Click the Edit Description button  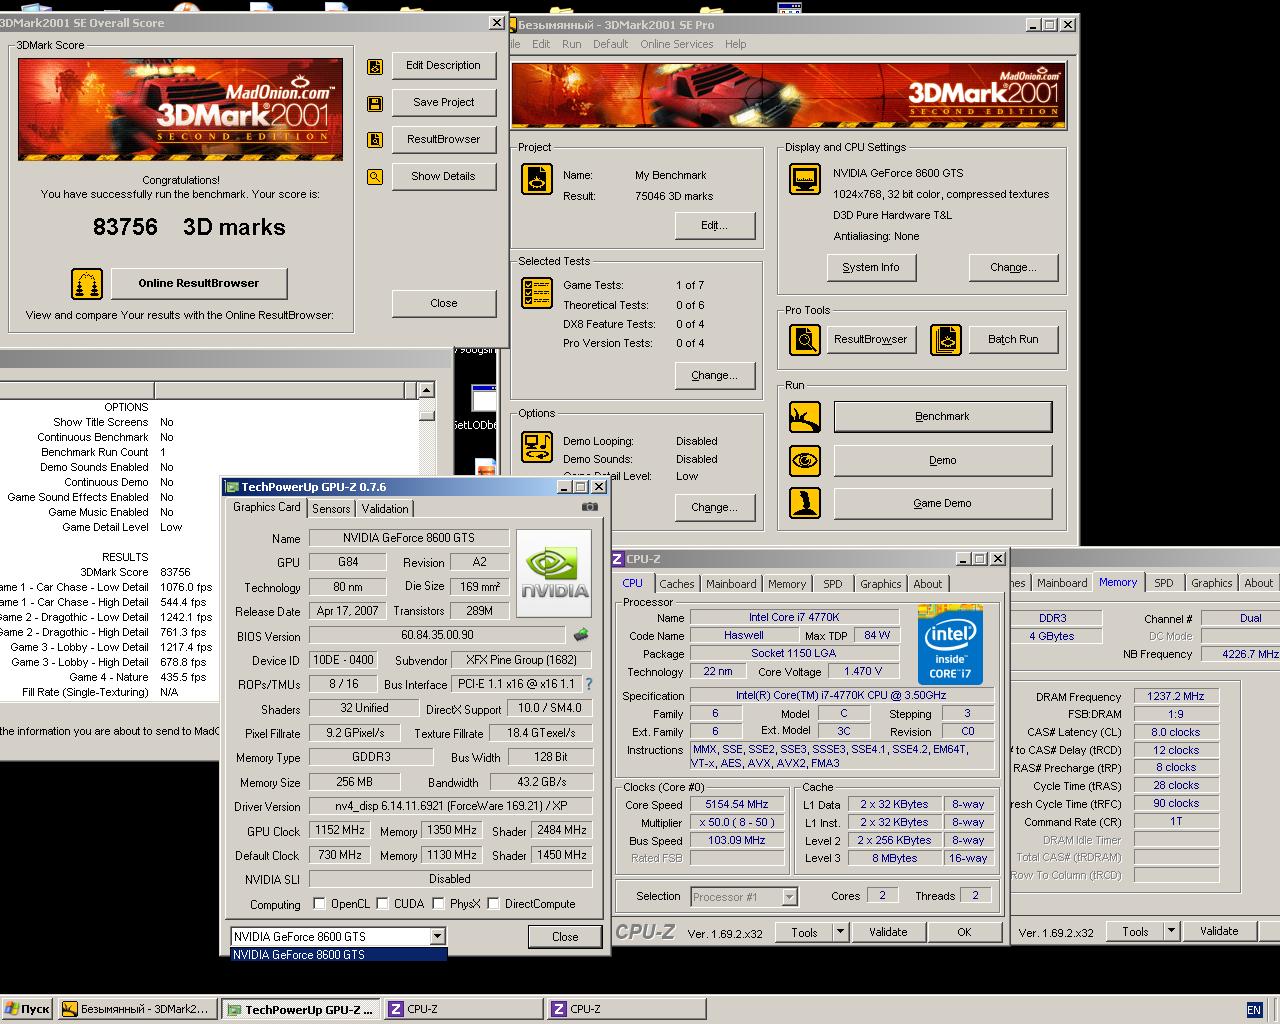pos(443,66)
